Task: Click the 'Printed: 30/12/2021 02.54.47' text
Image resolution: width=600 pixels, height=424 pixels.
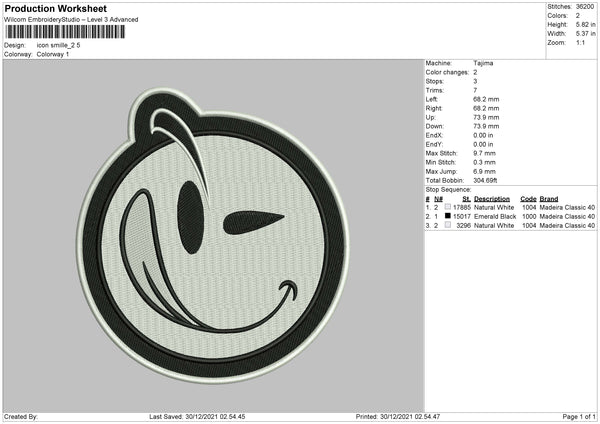Action: click(398, 417)
